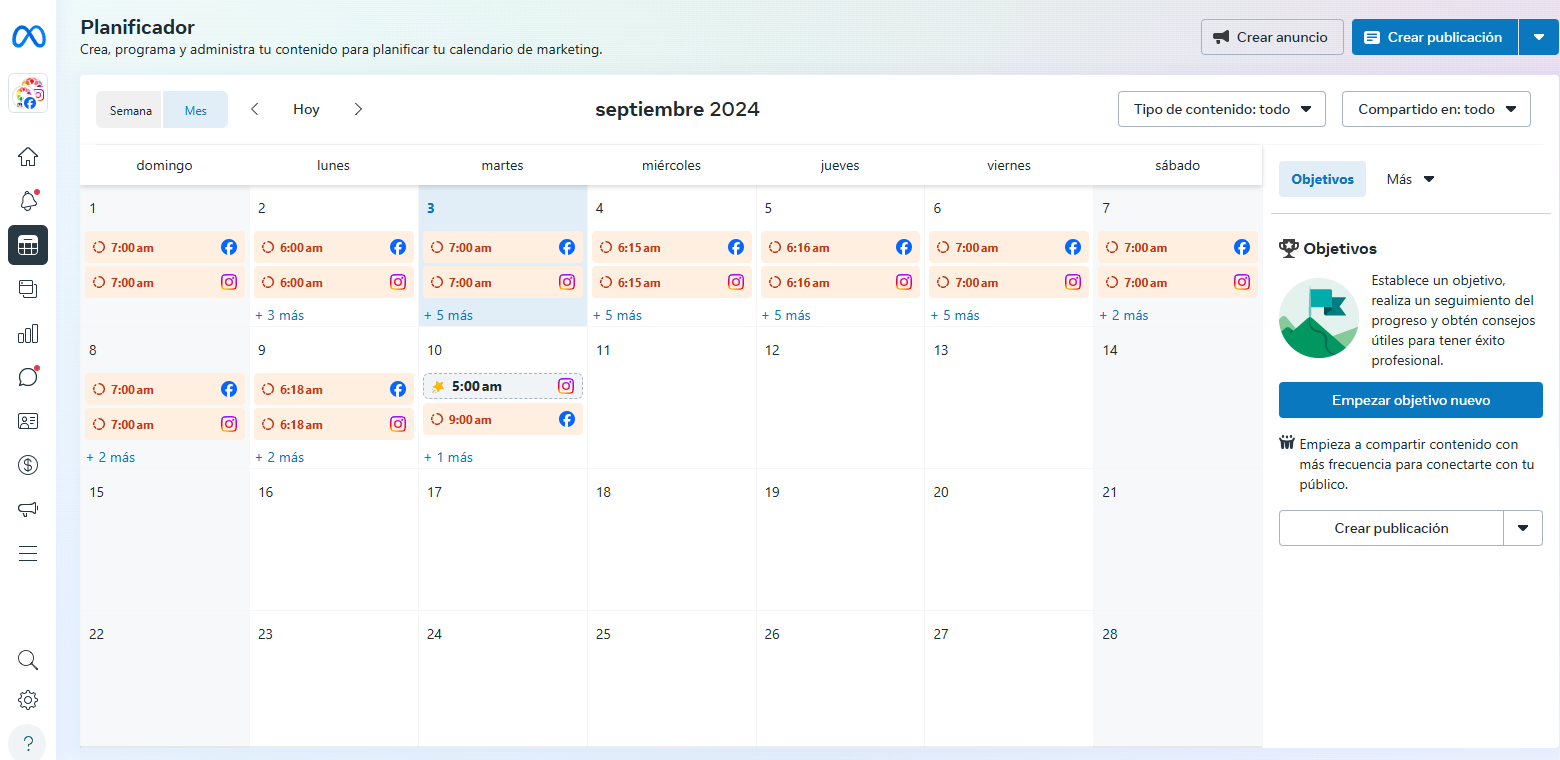The image size is (1560, 760).
Task: Click the Monetization dollar sign icon
Action: click(x=28, y=465)
